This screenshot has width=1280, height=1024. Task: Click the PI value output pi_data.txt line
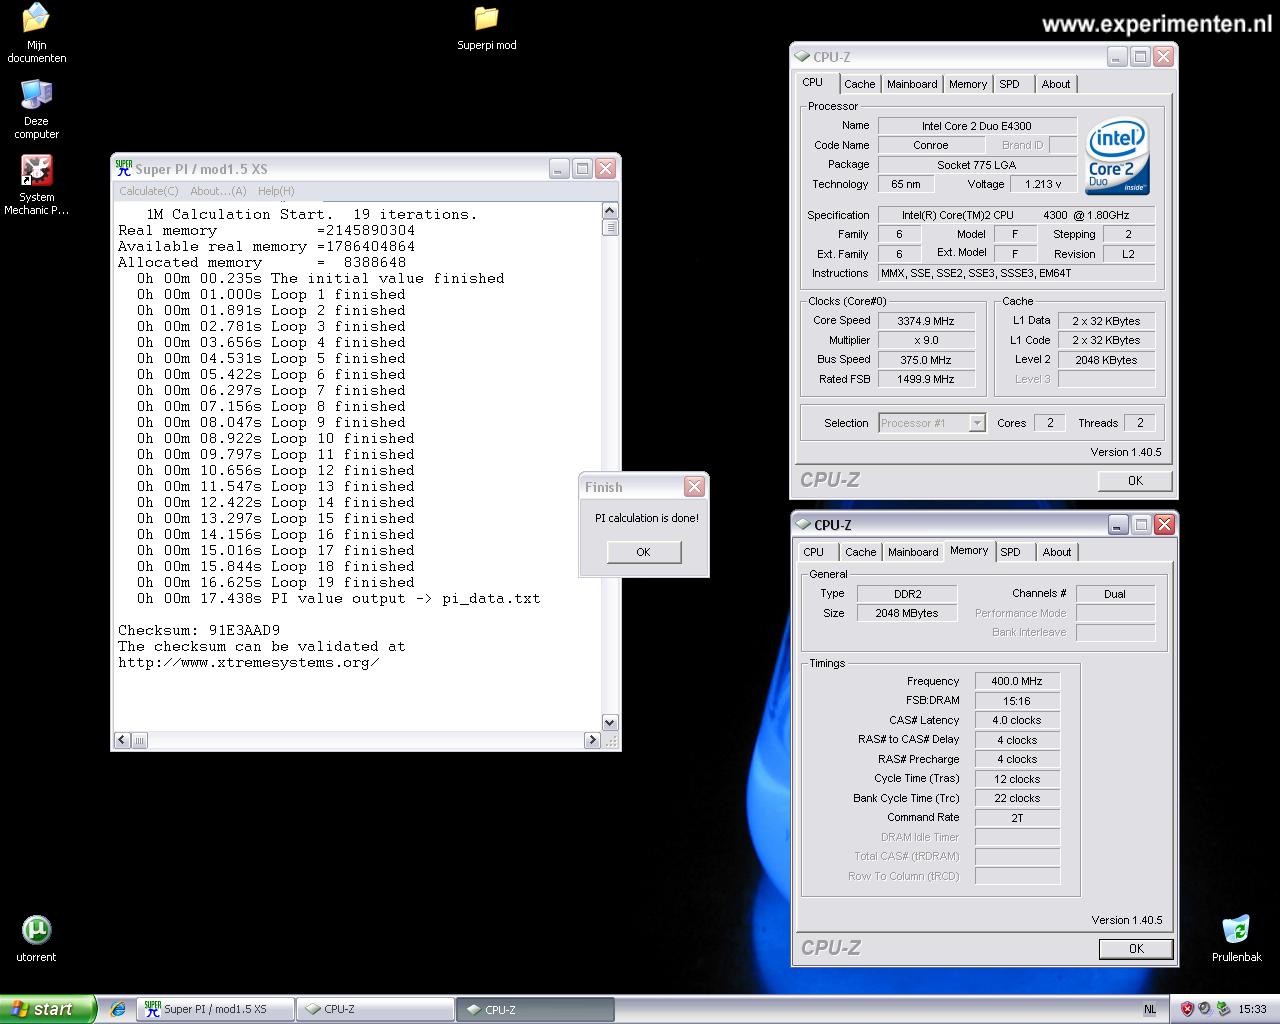[339, 598]
